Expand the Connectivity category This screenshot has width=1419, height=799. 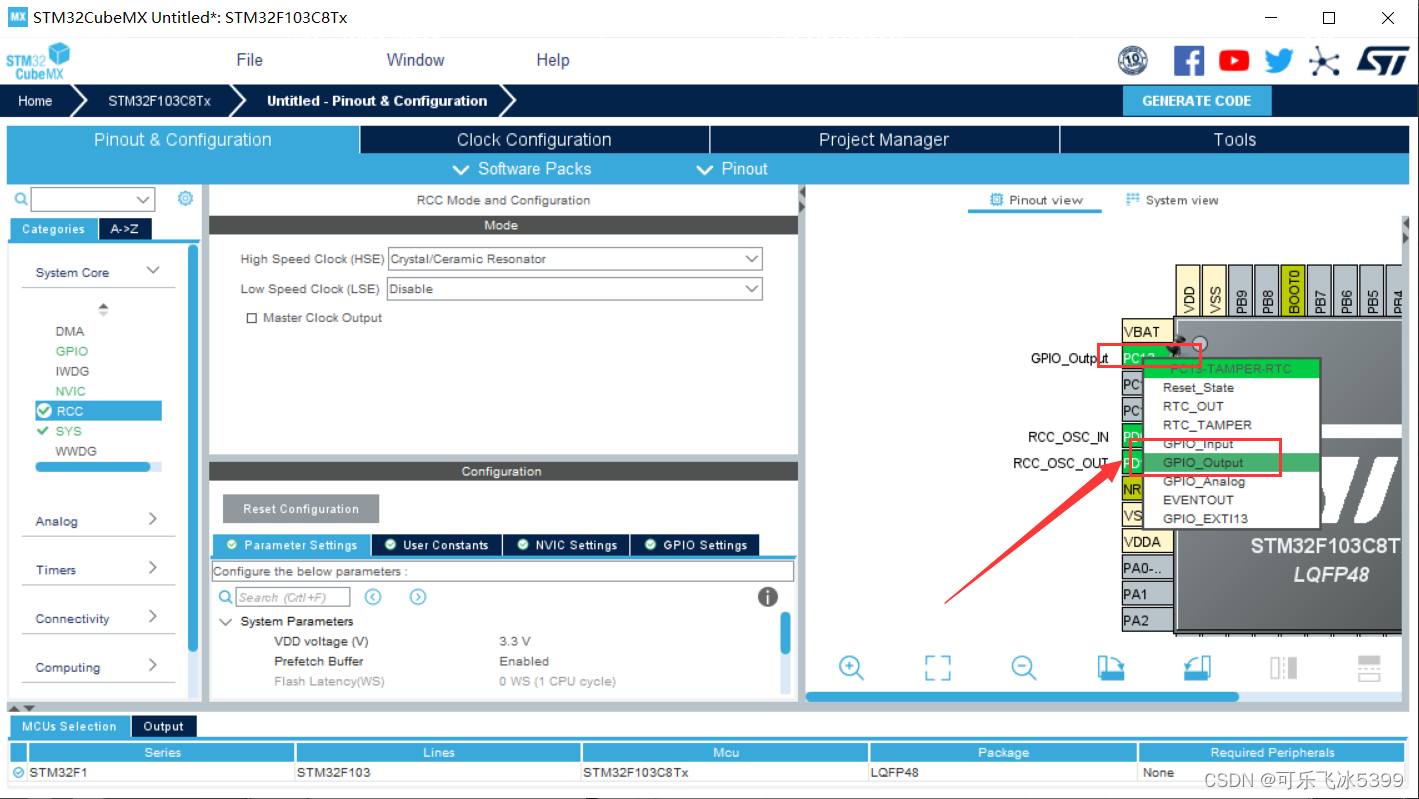pyautogui.click(x=153, y=616)
